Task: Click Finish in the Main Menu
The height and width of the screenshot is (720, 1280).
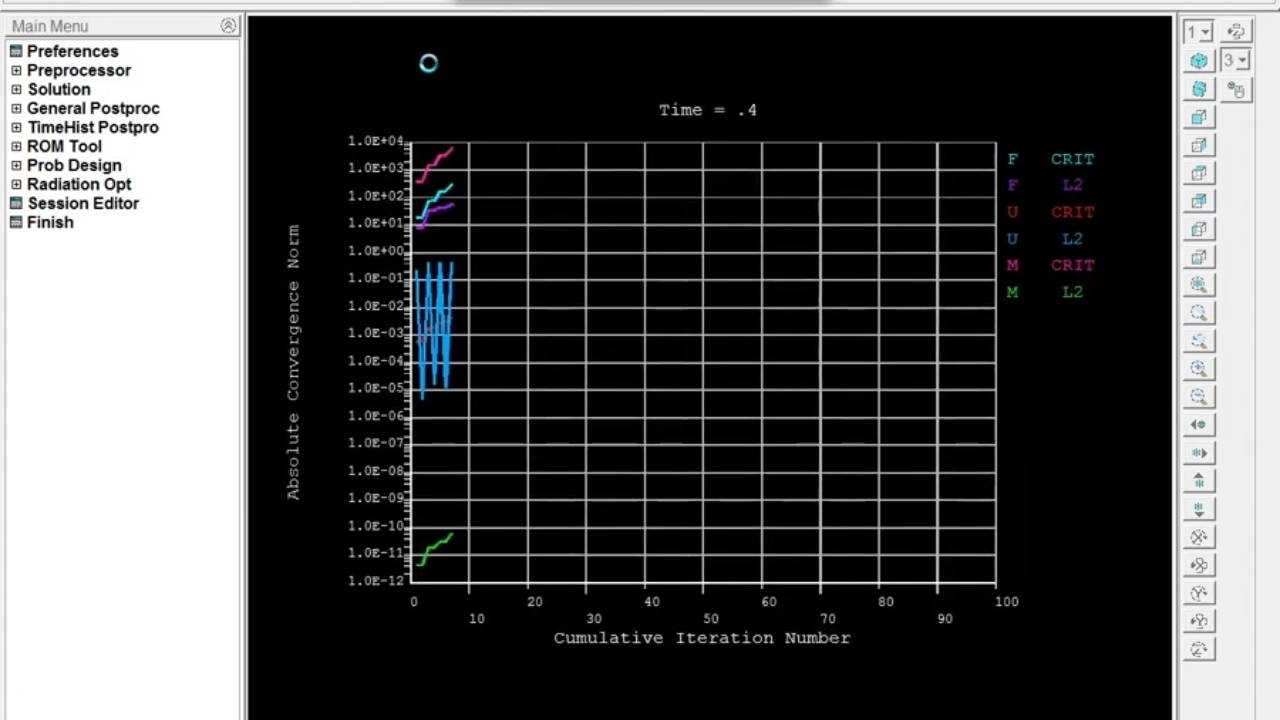Action: 50,222
